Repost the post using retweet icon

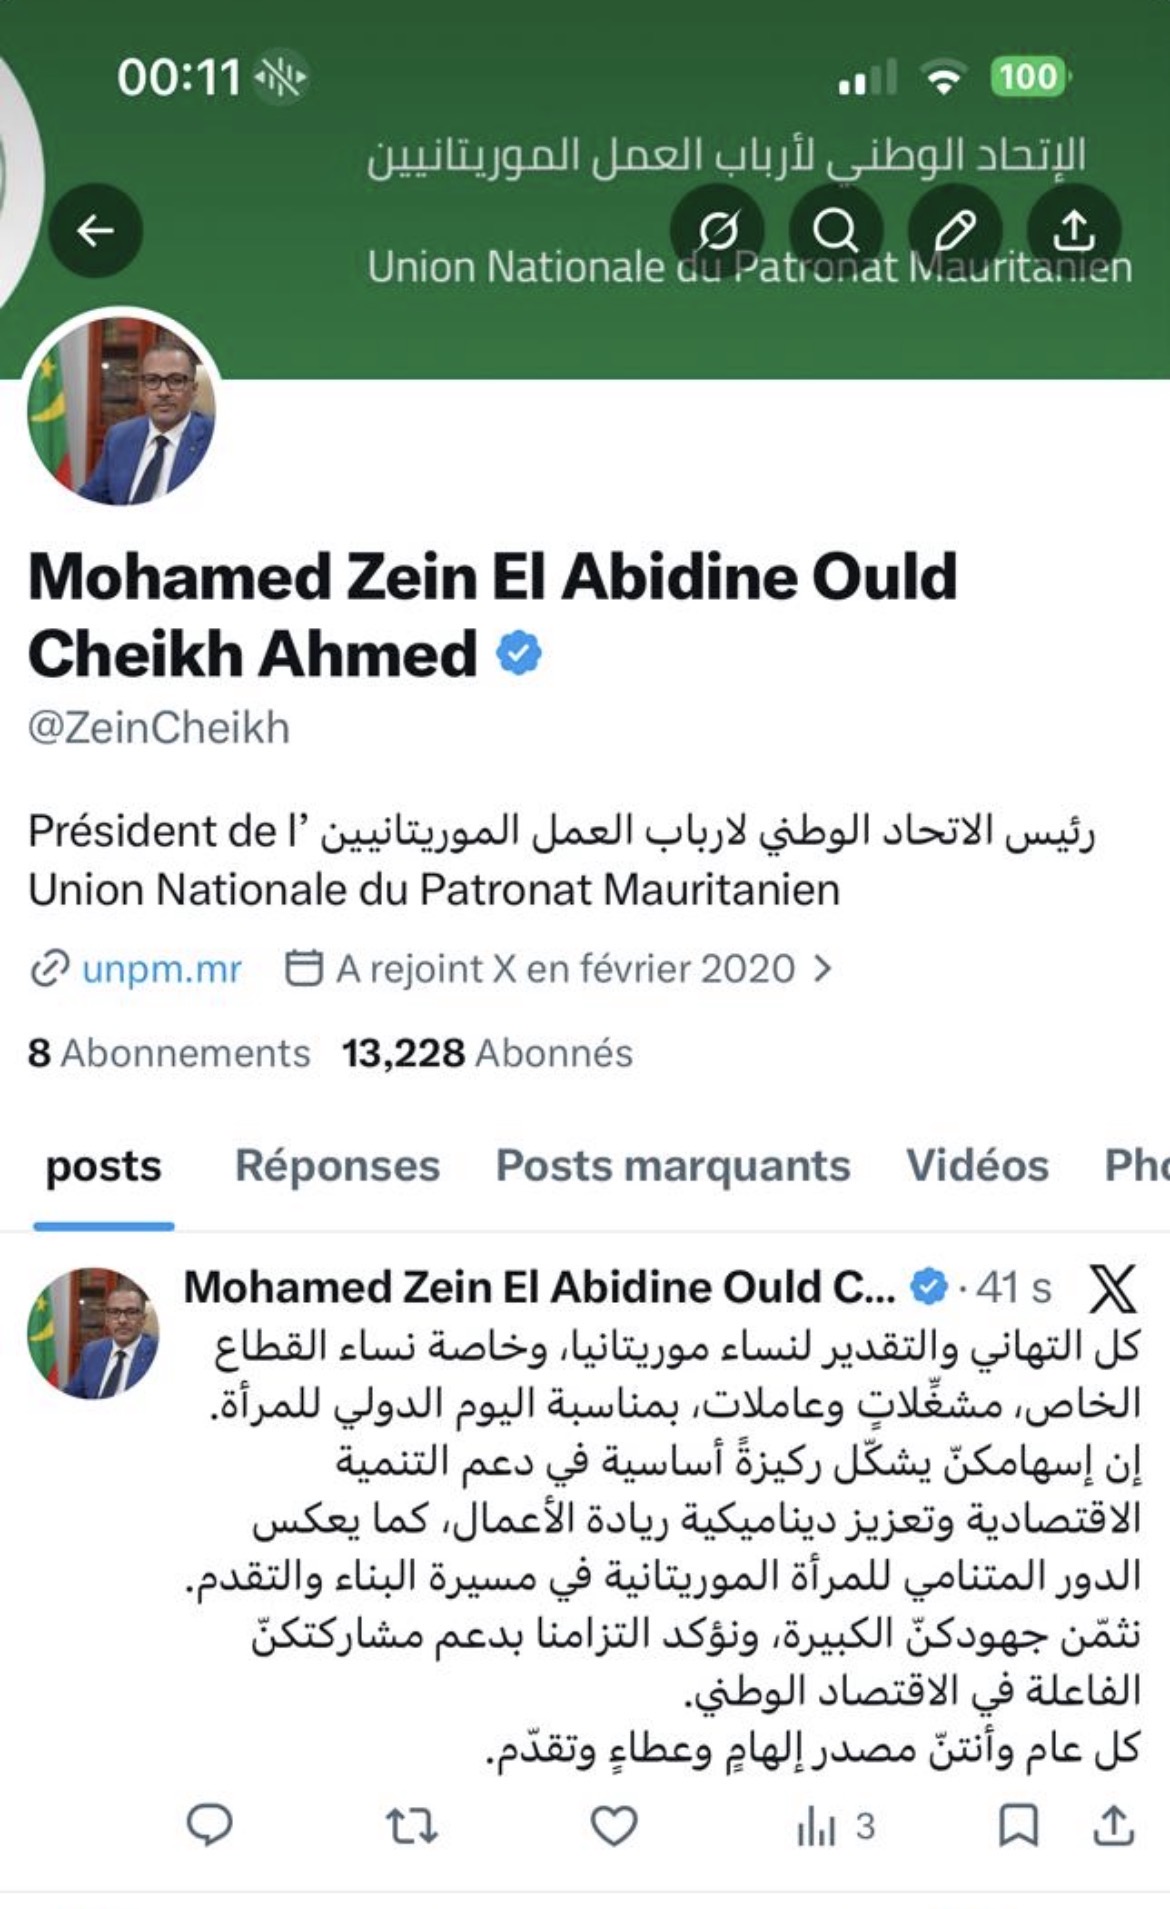pos(412,1826)
